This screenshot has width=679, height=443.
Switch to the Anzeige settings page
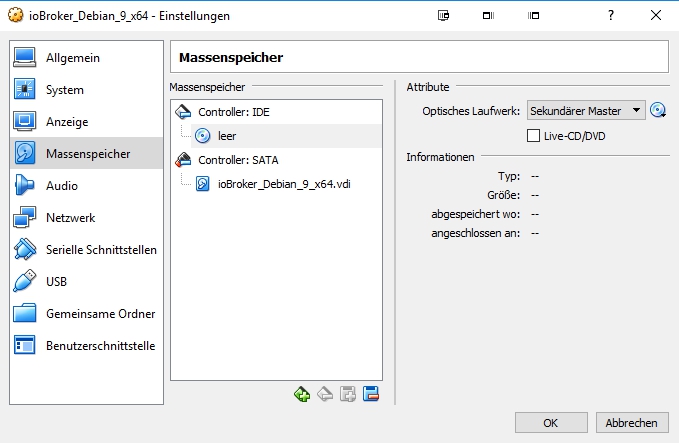86,122
